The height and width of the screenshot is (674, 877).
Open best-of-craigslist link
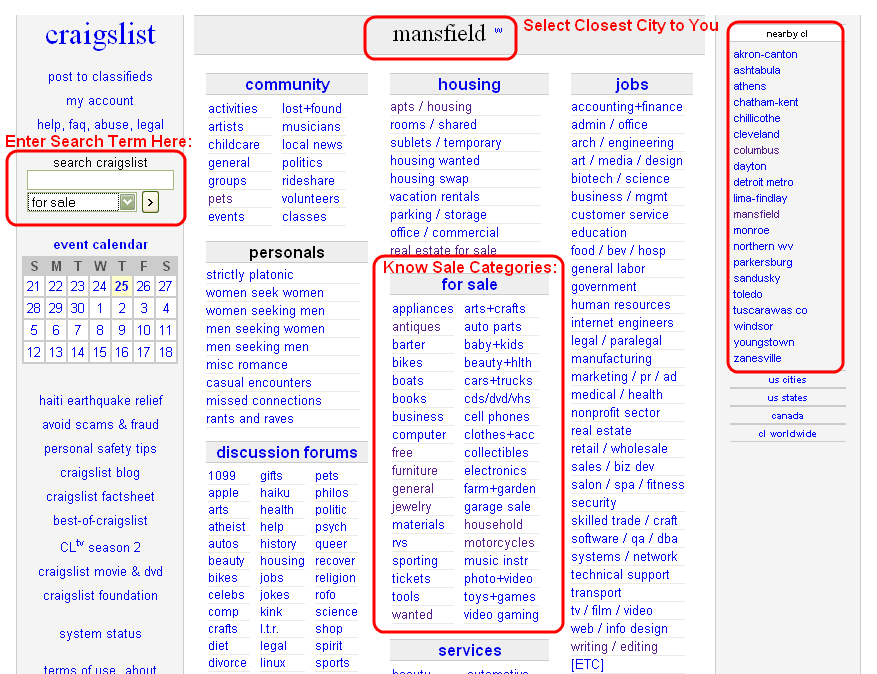[x=100, y=521]
